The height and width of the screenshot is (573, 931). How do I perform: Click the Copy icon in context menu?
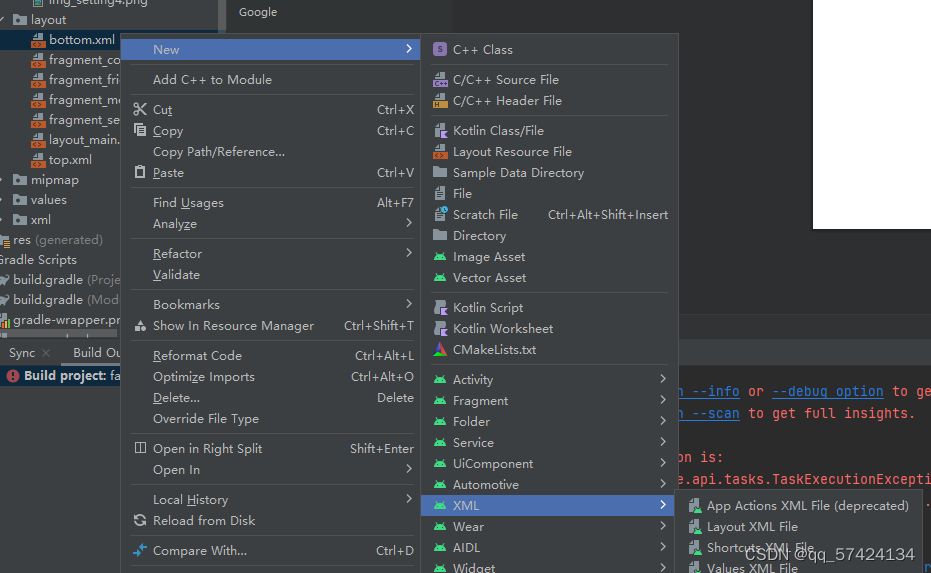(140, 130)
